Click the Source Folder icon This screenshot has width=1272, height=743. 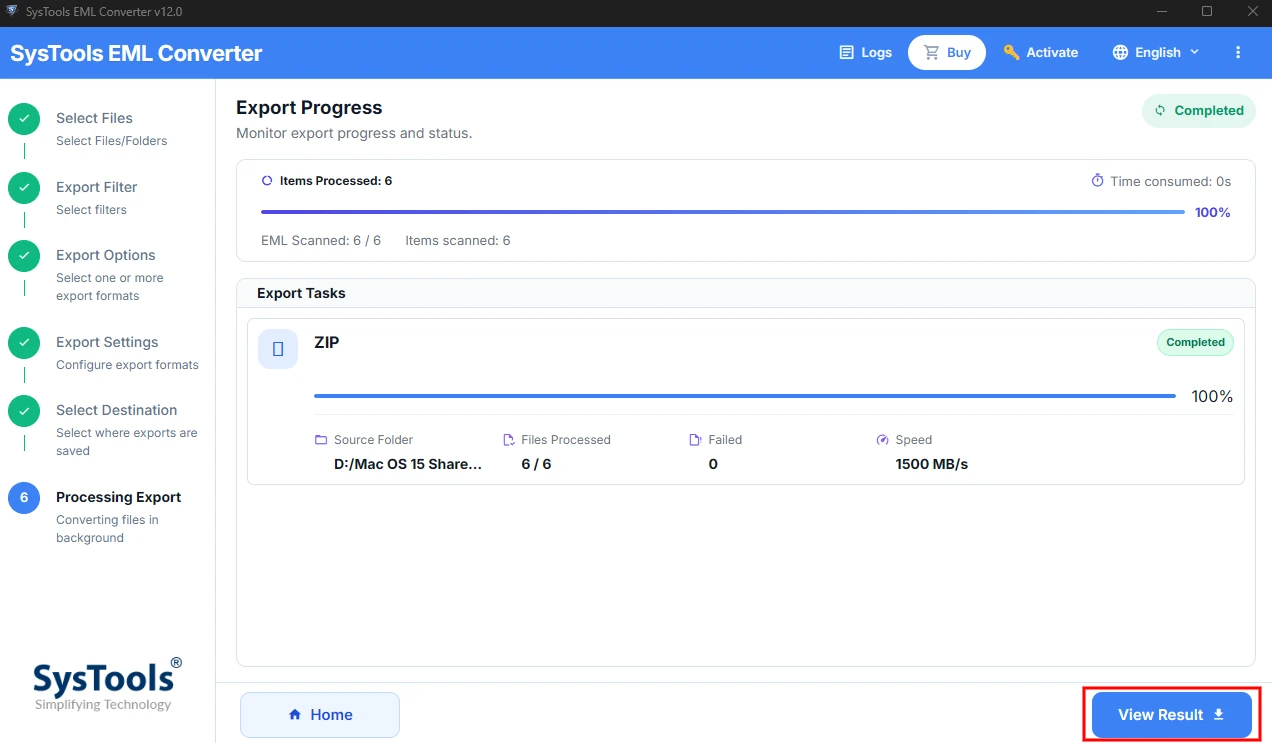coord(321,440)
